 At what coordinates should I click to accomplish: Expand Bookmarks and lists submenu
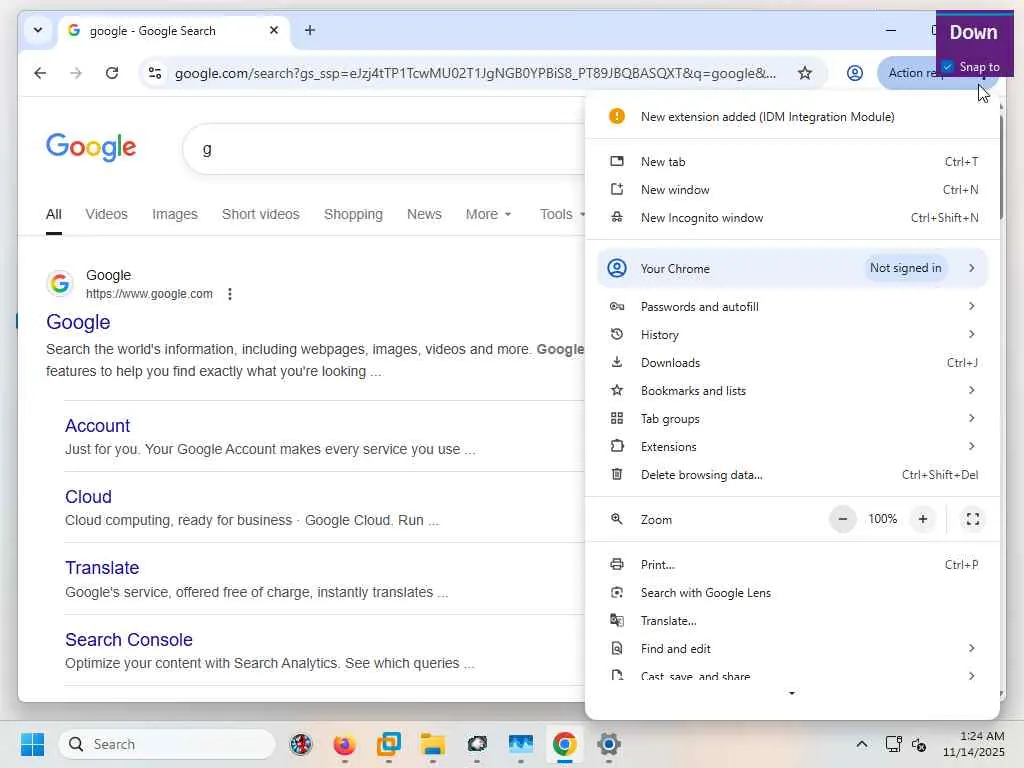792,391
